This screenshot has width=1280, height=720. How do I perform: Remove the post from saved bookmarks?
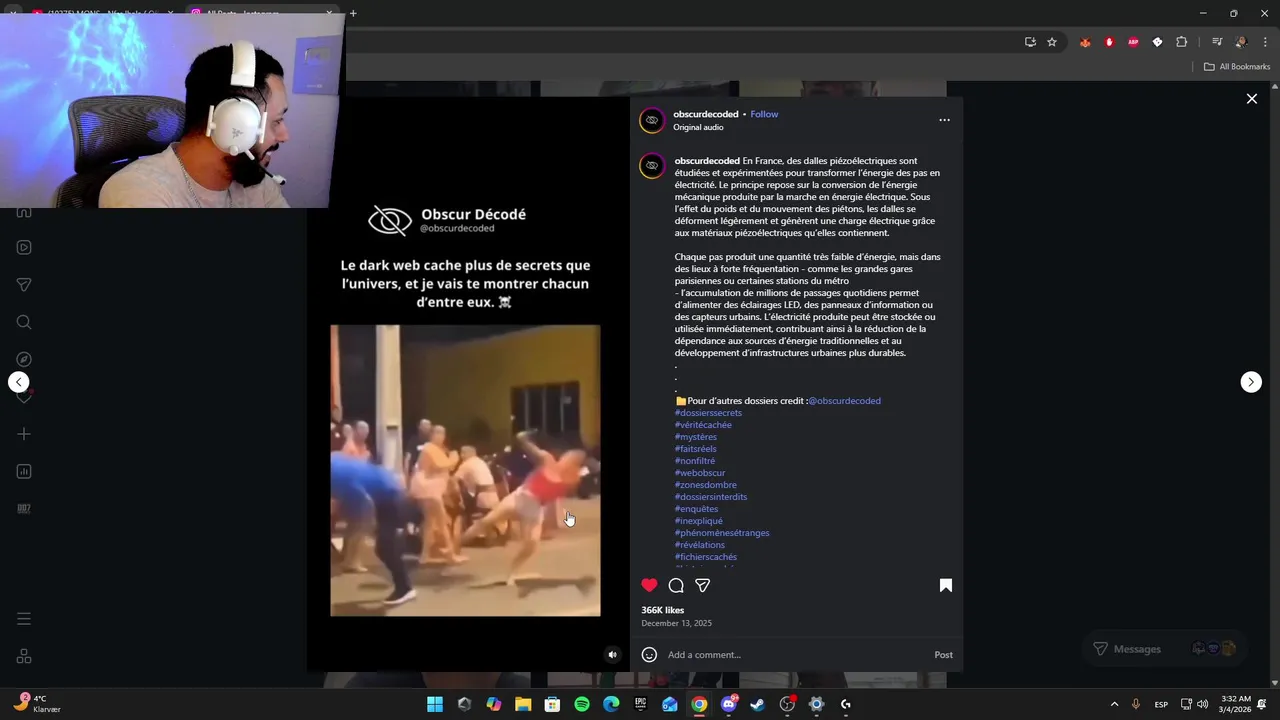tap(946, 585)
